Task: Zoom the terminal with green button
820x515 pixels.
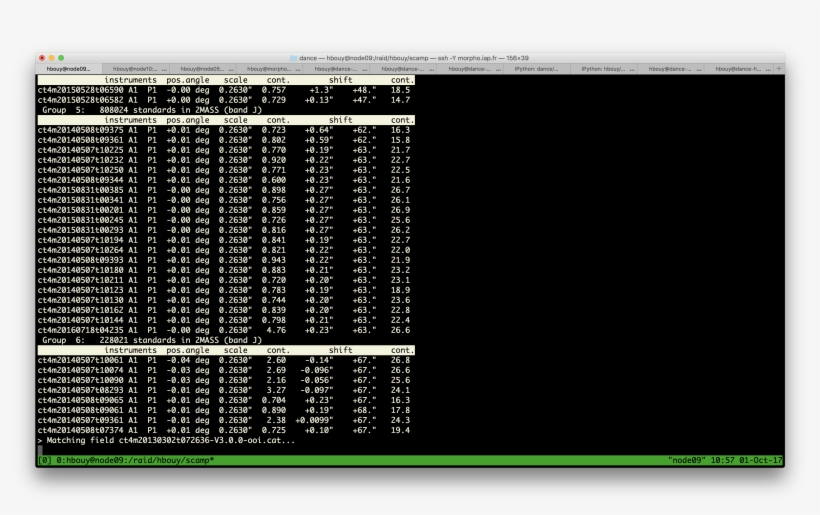Action: click(x=61, y=58)
